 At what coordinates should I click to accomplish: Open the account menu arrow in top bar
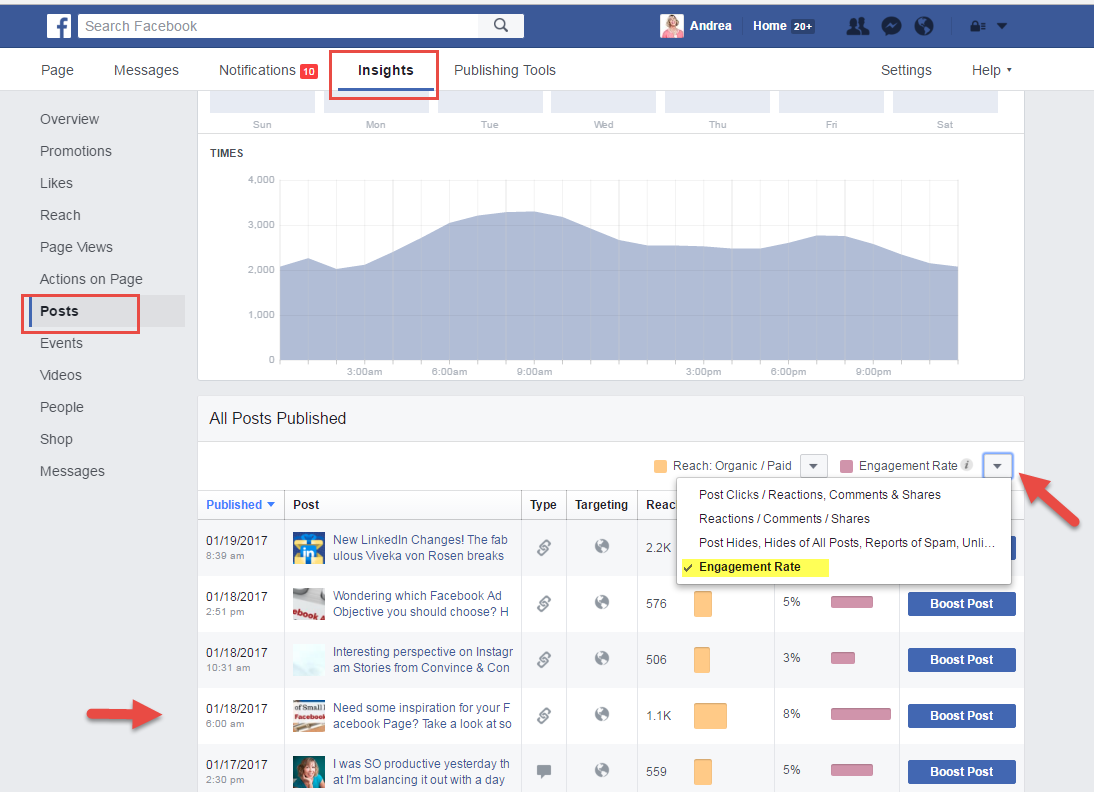1002,26
